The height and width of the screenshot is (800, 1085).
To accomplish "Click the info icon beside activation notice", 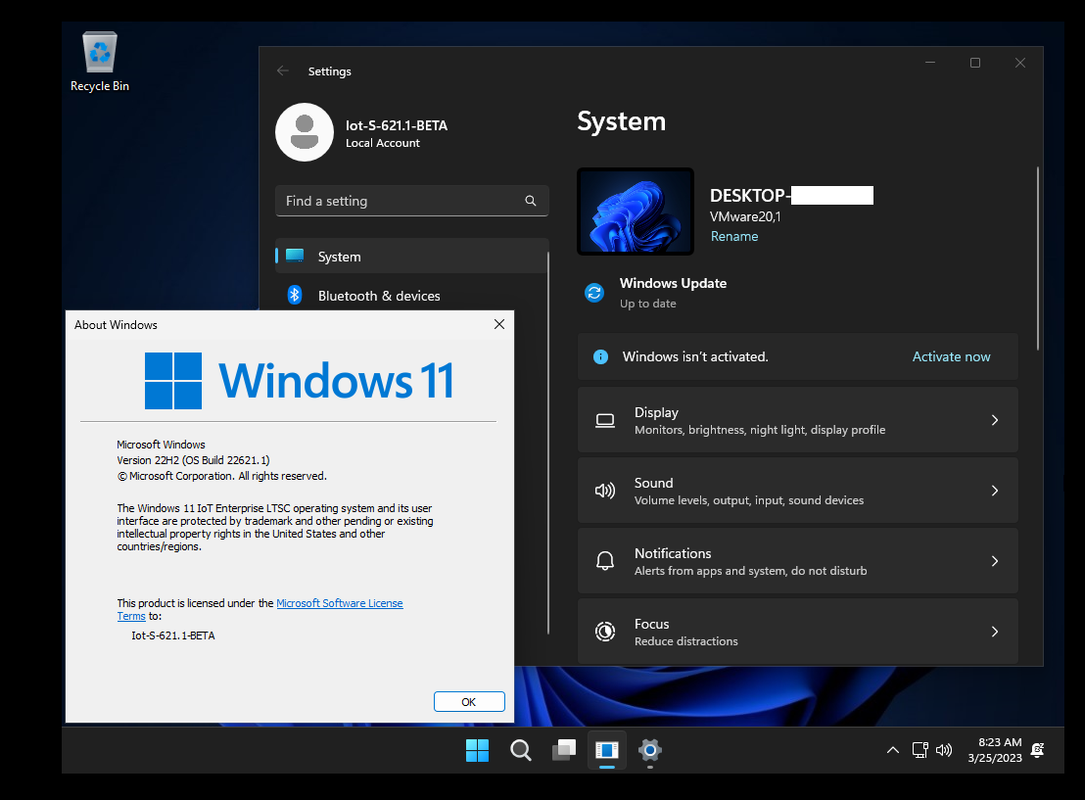I will coord(601,356).
